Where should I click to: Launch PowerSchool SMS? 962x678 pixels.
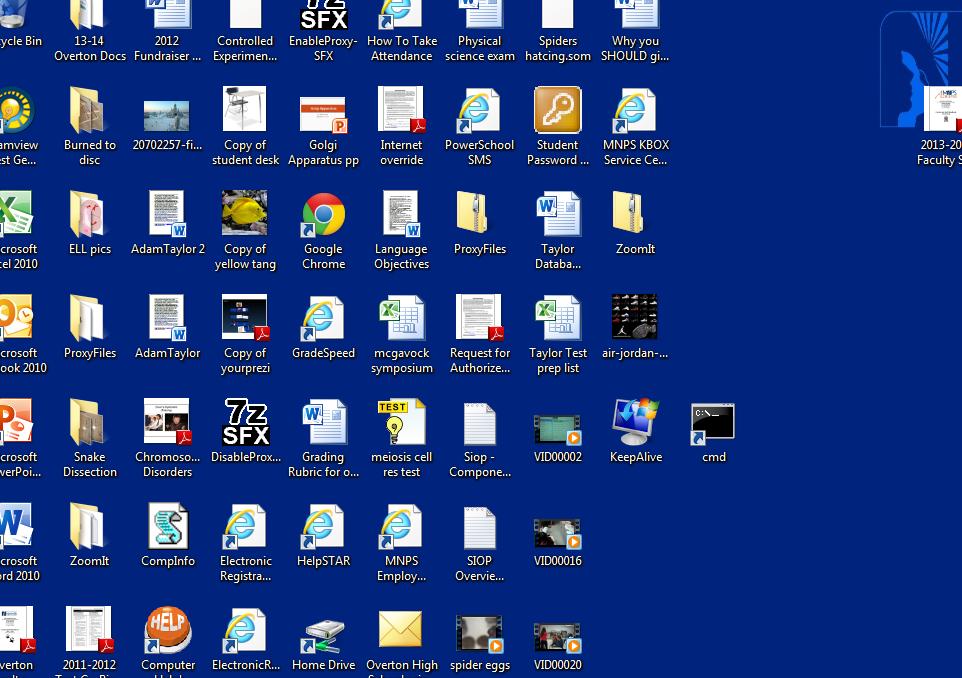479,110
